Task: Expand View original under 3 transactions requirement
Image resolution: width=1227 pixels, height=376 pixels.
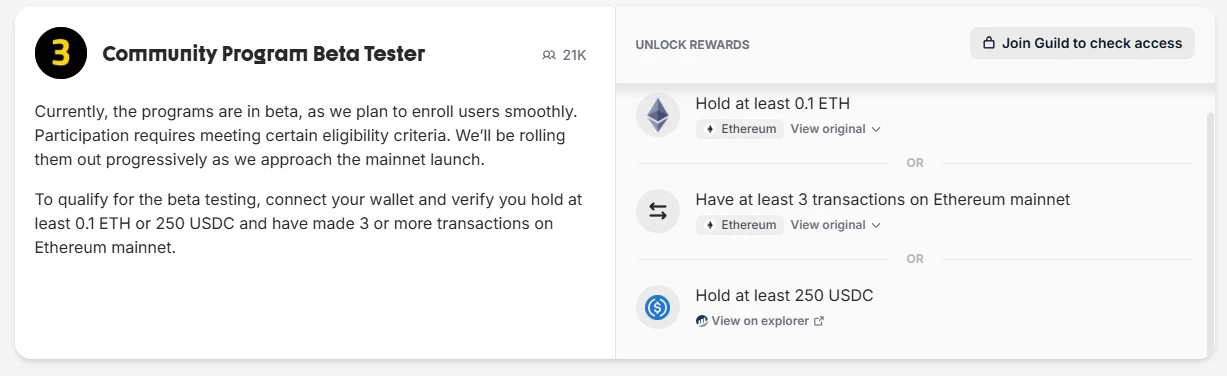Action: tap(835, 225)
